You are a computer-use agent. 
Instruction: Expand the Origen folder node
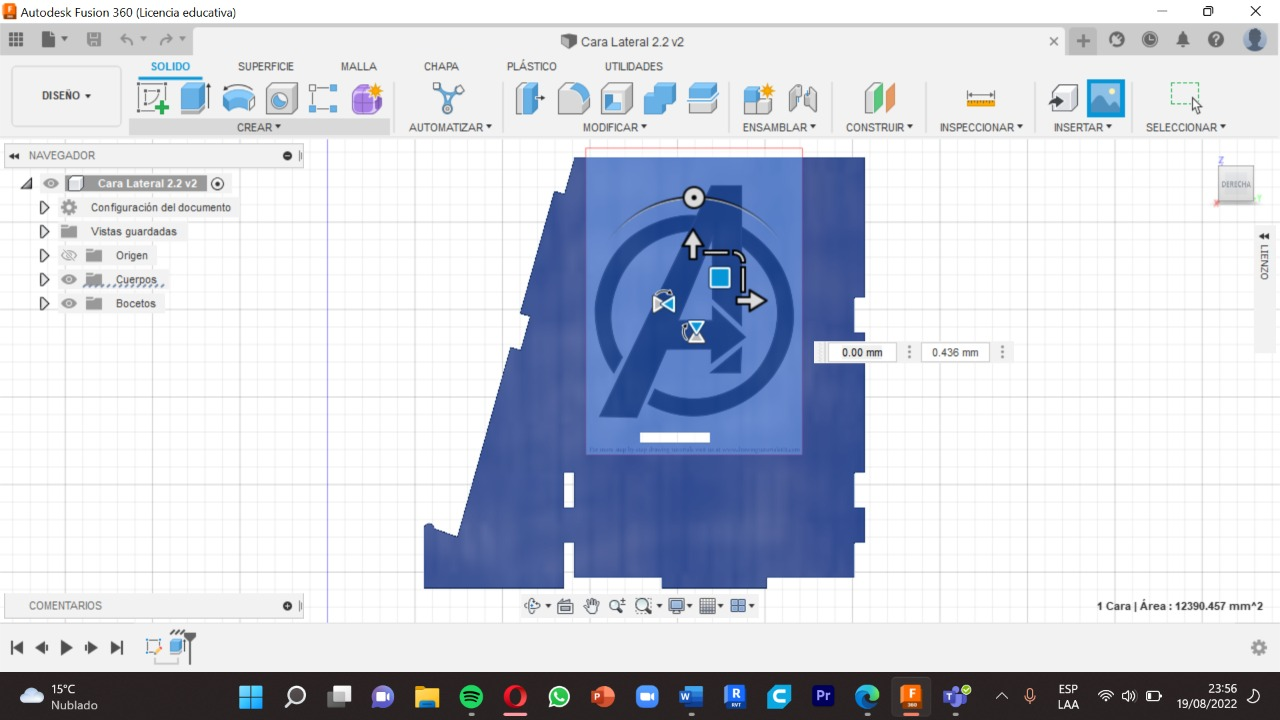pos(44,255)
